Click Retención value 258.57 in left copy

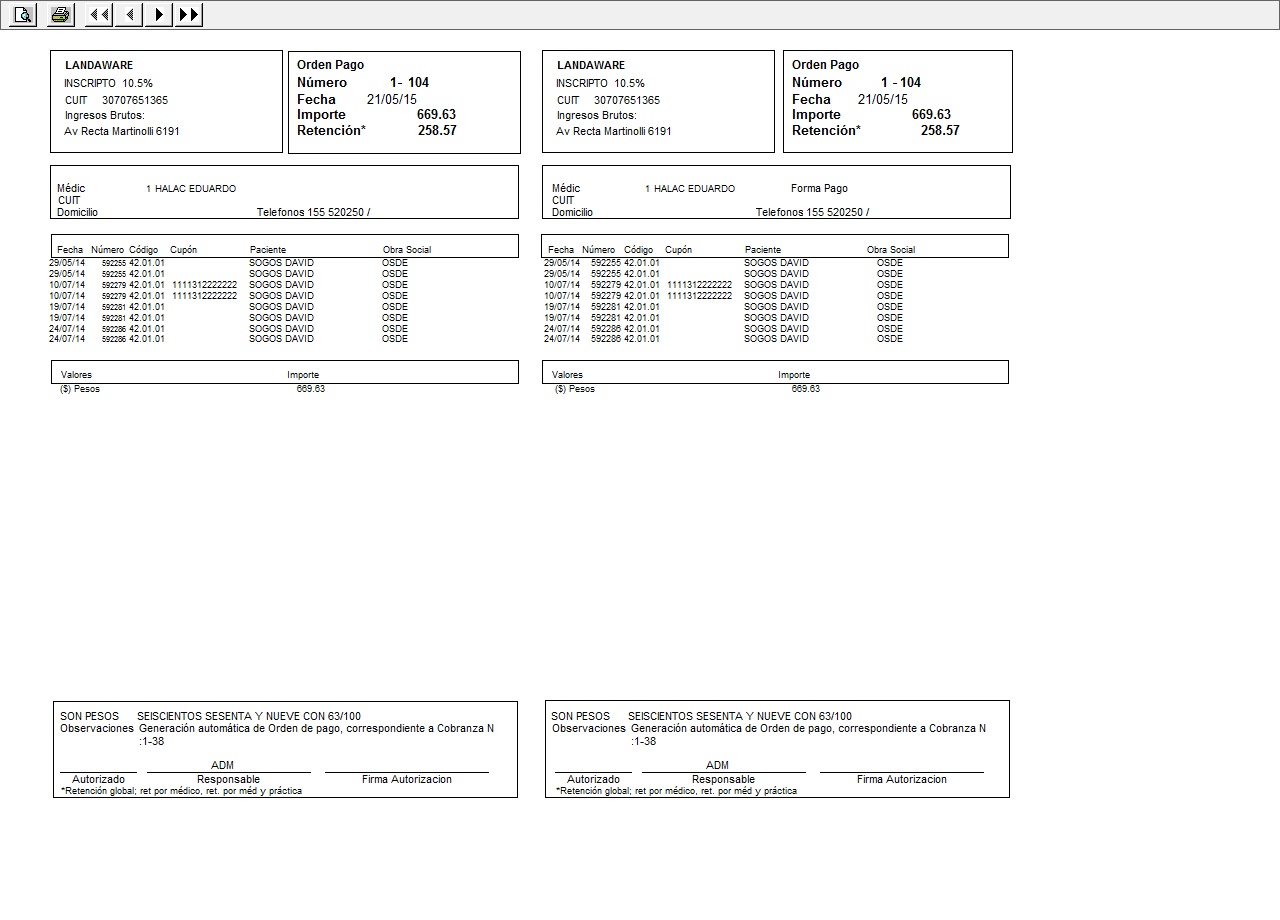[437, 130]
